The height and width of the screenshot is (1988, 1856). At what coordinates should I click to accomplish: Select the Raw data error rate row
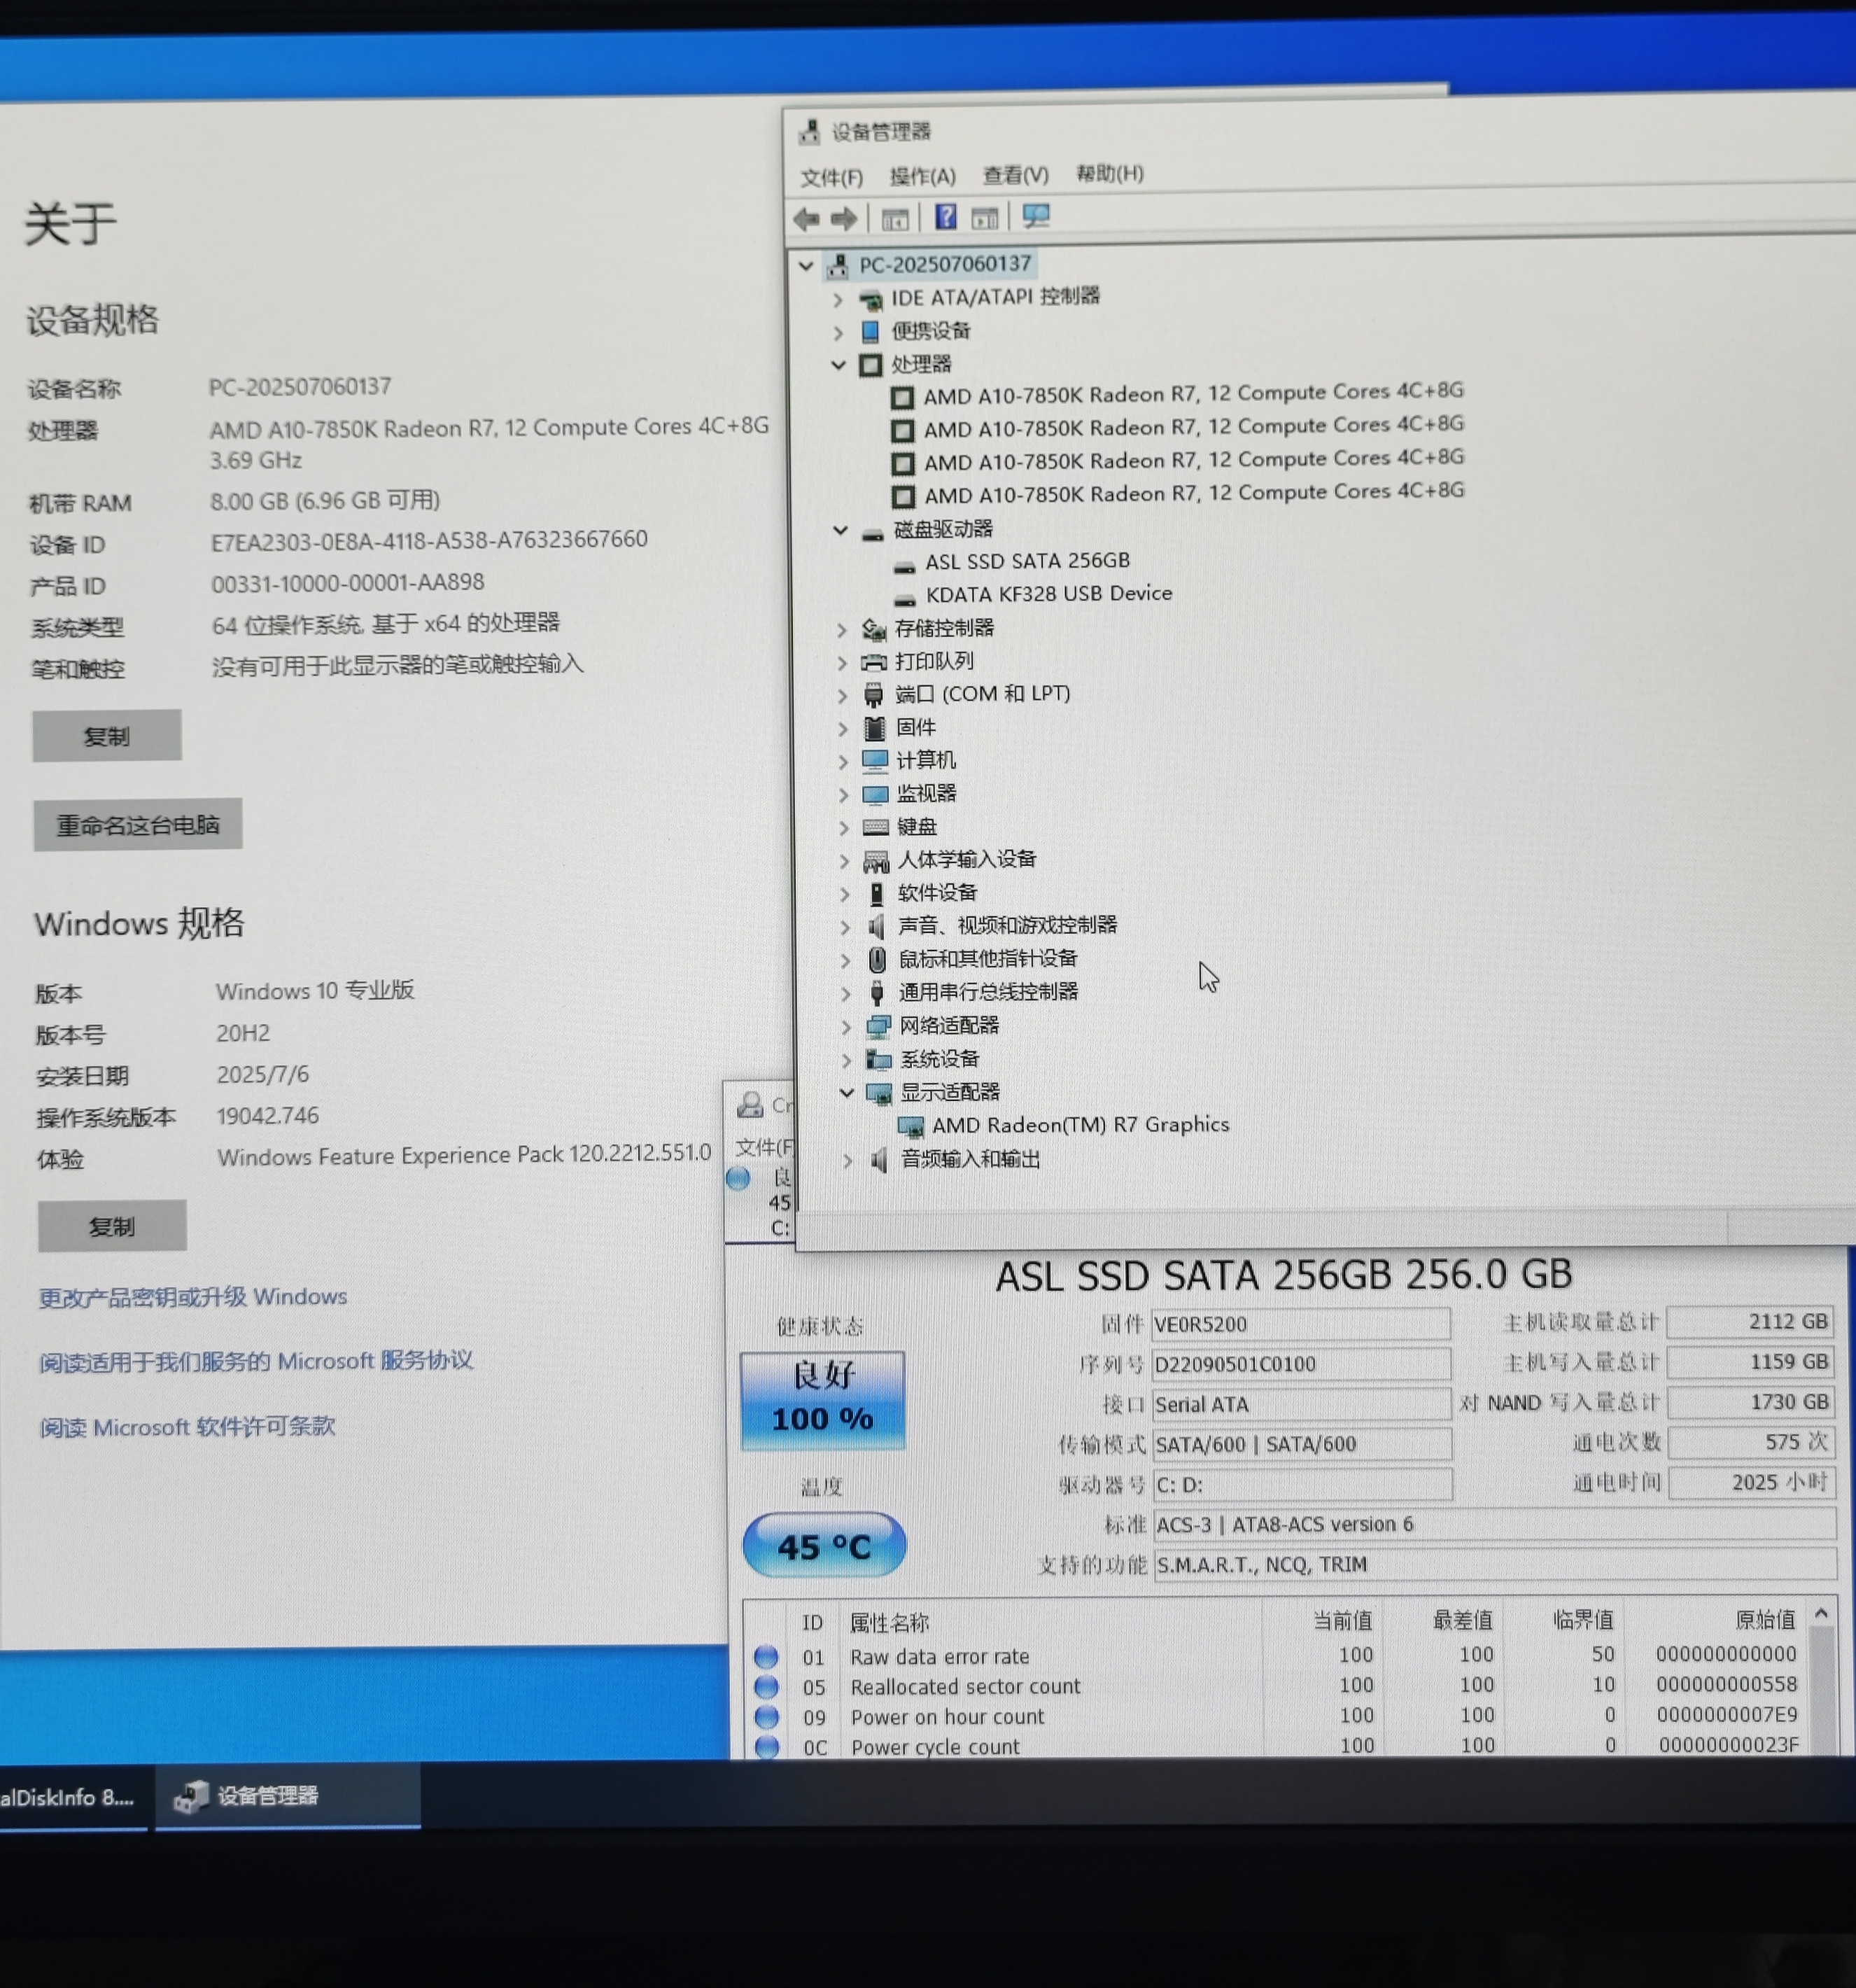(x=1276, y=1656)
